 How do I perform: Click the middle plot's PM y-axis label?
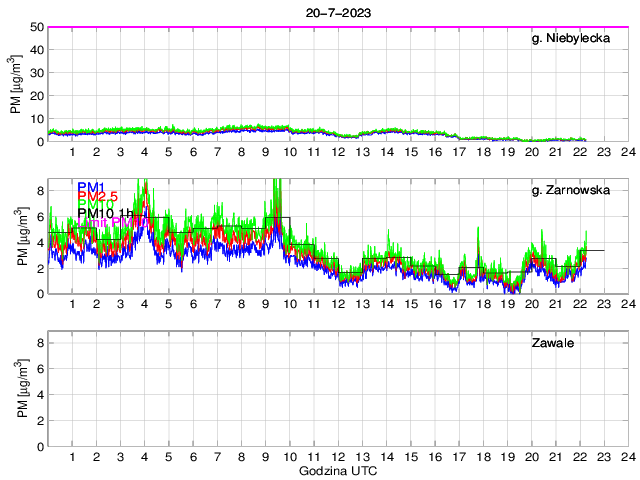(23, 236)
